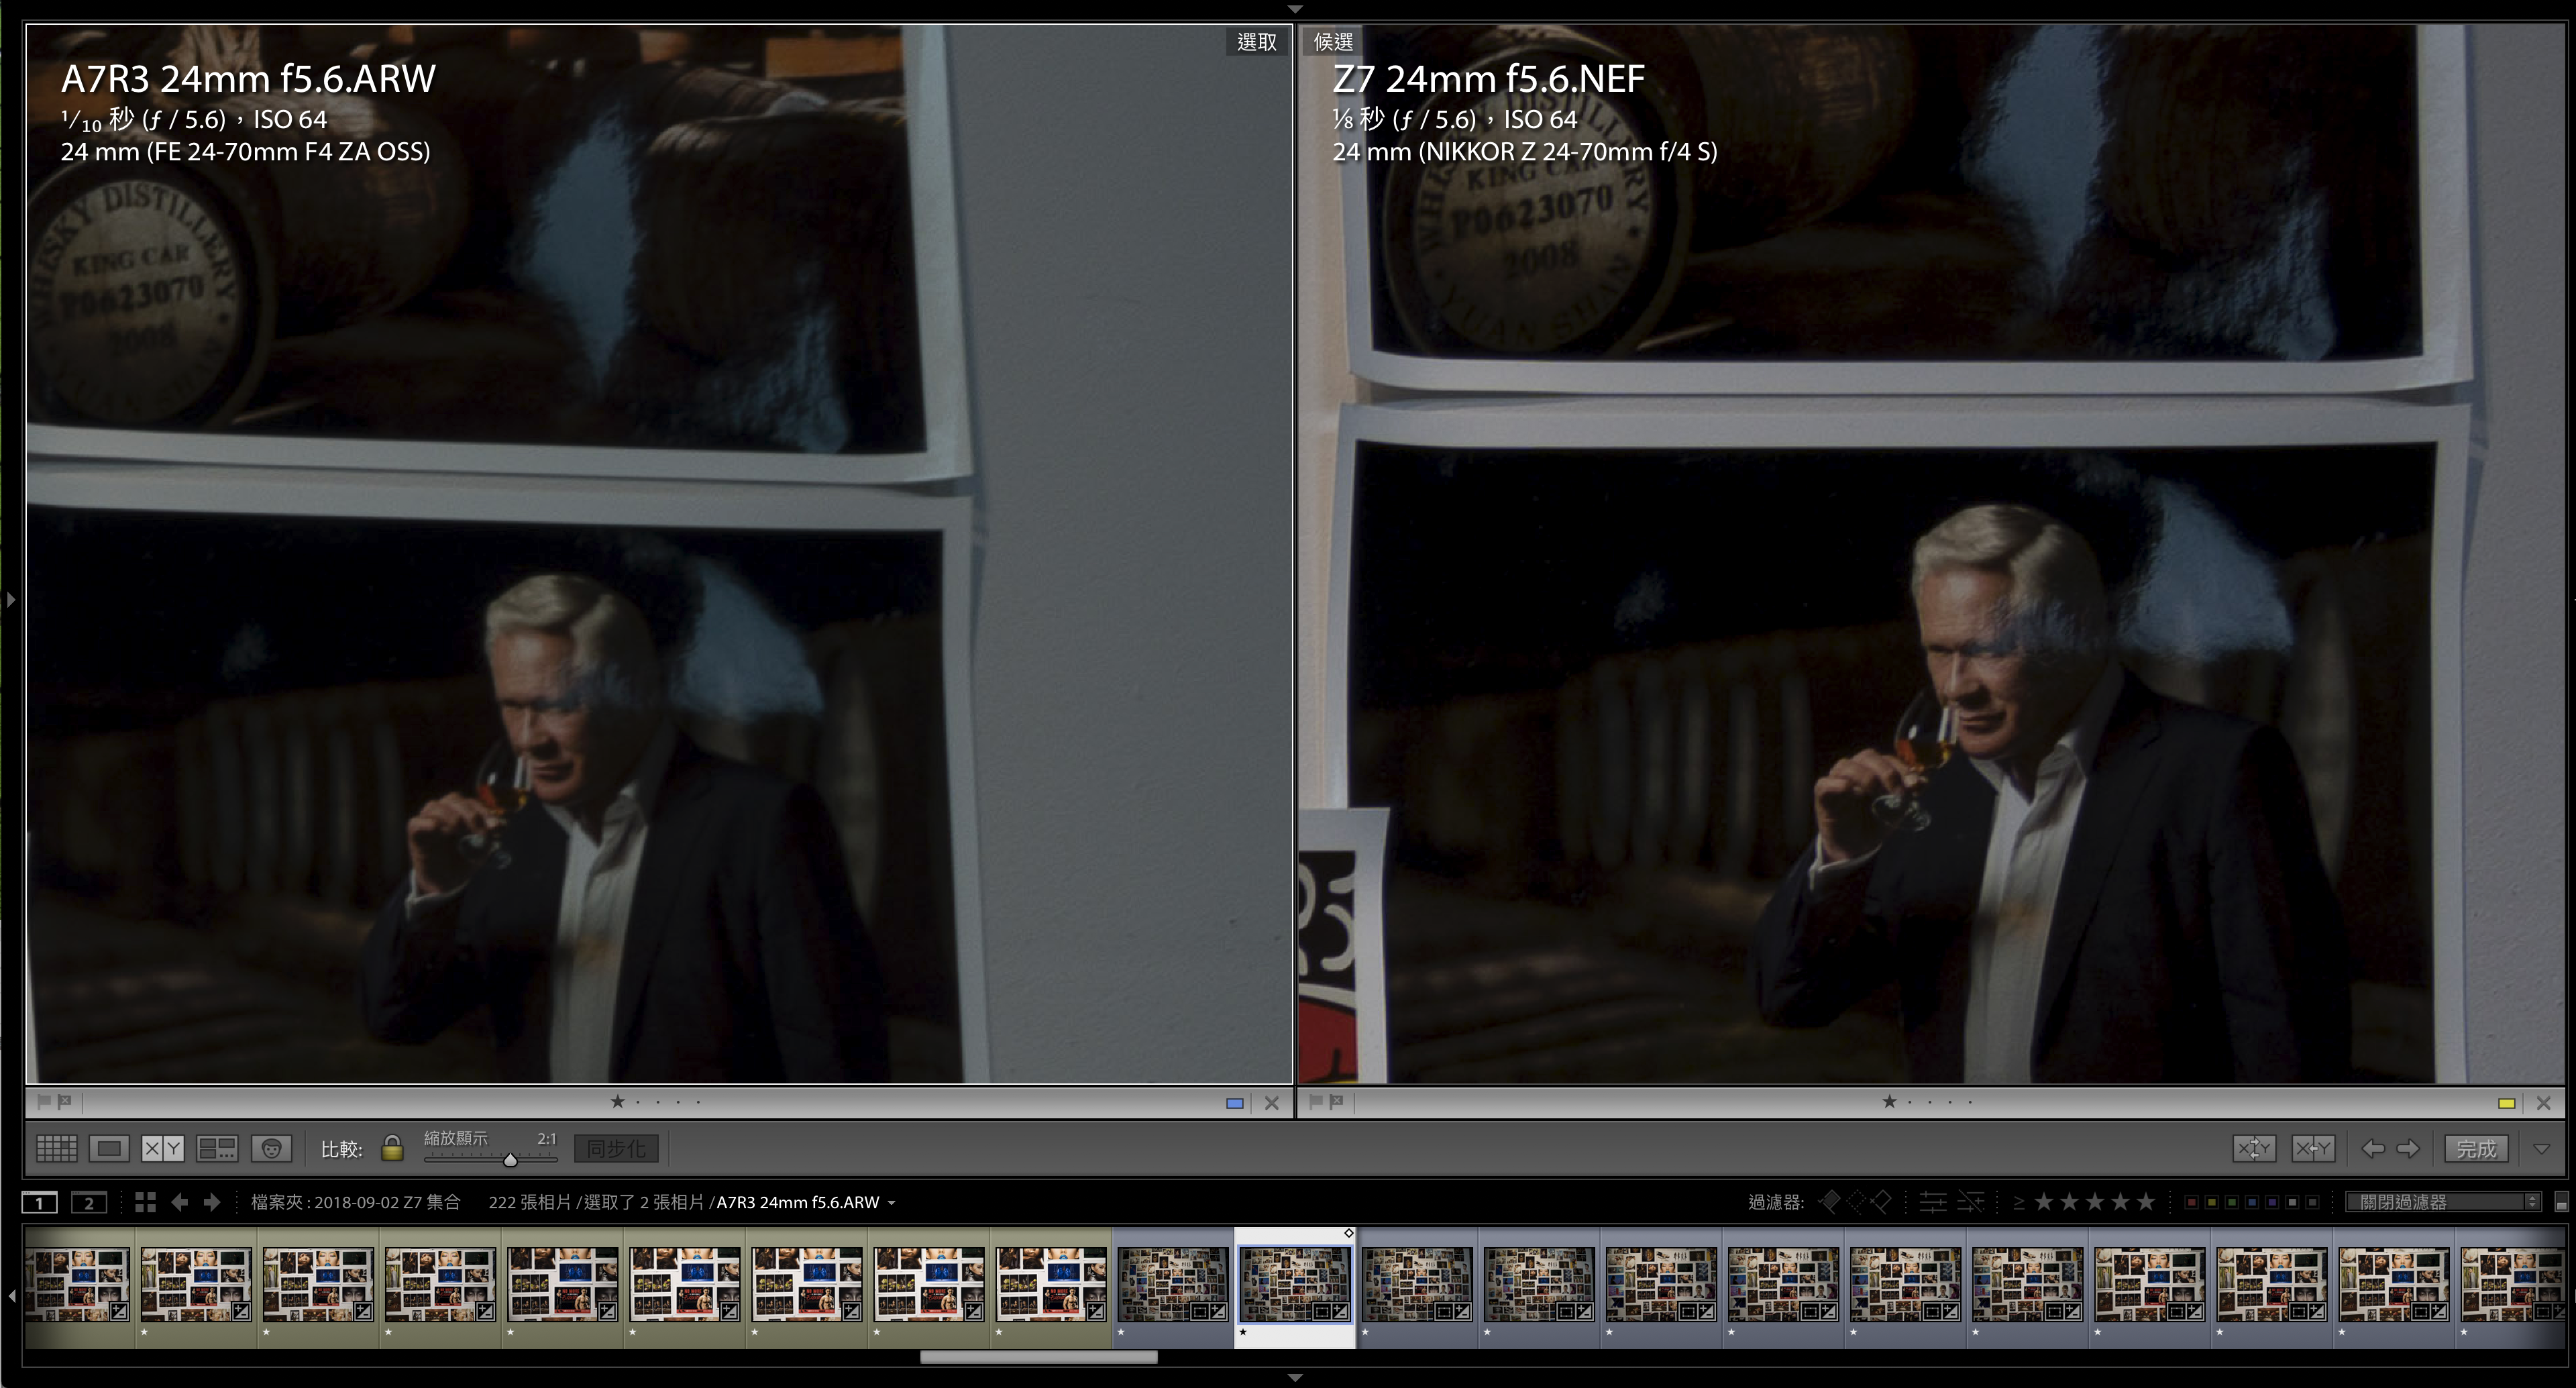Viewport: 2576px width, 1388px height.
Task: Open People face view
Action: click(x=271, y=1148)
